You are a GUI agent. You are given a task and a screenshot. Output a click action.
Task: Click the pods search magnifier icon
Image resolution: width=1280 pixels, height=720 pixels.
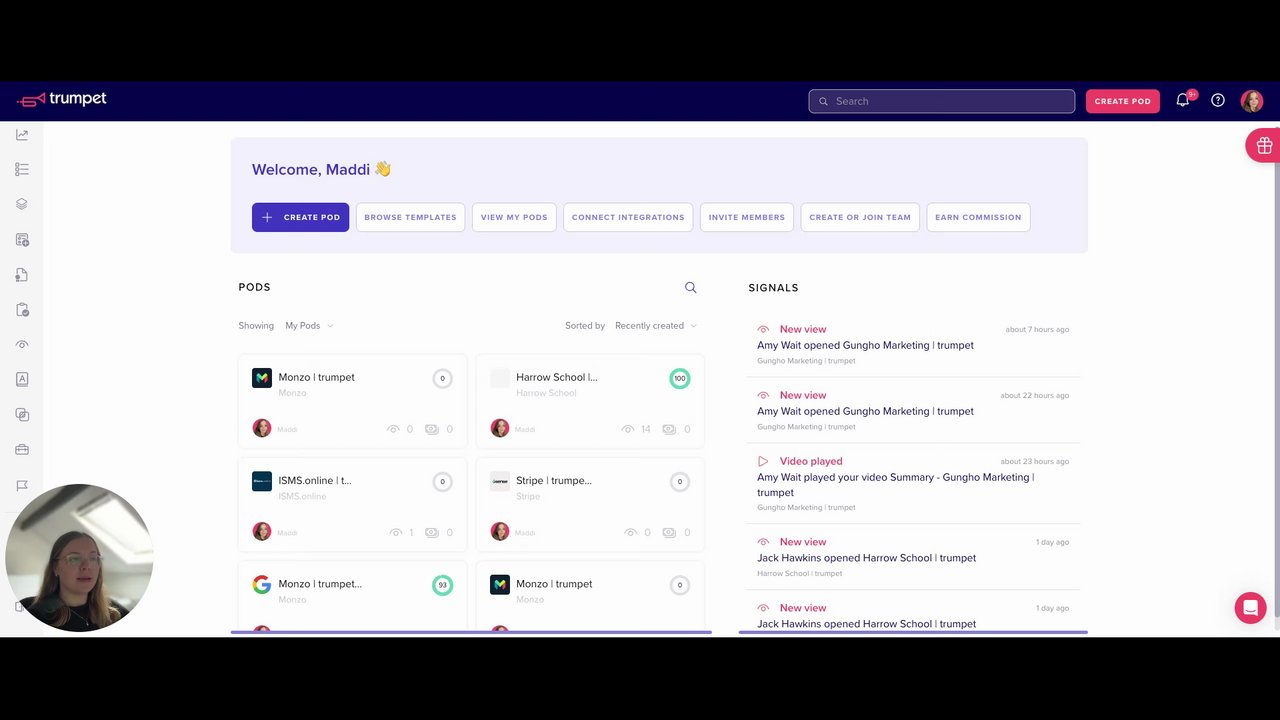690,287
